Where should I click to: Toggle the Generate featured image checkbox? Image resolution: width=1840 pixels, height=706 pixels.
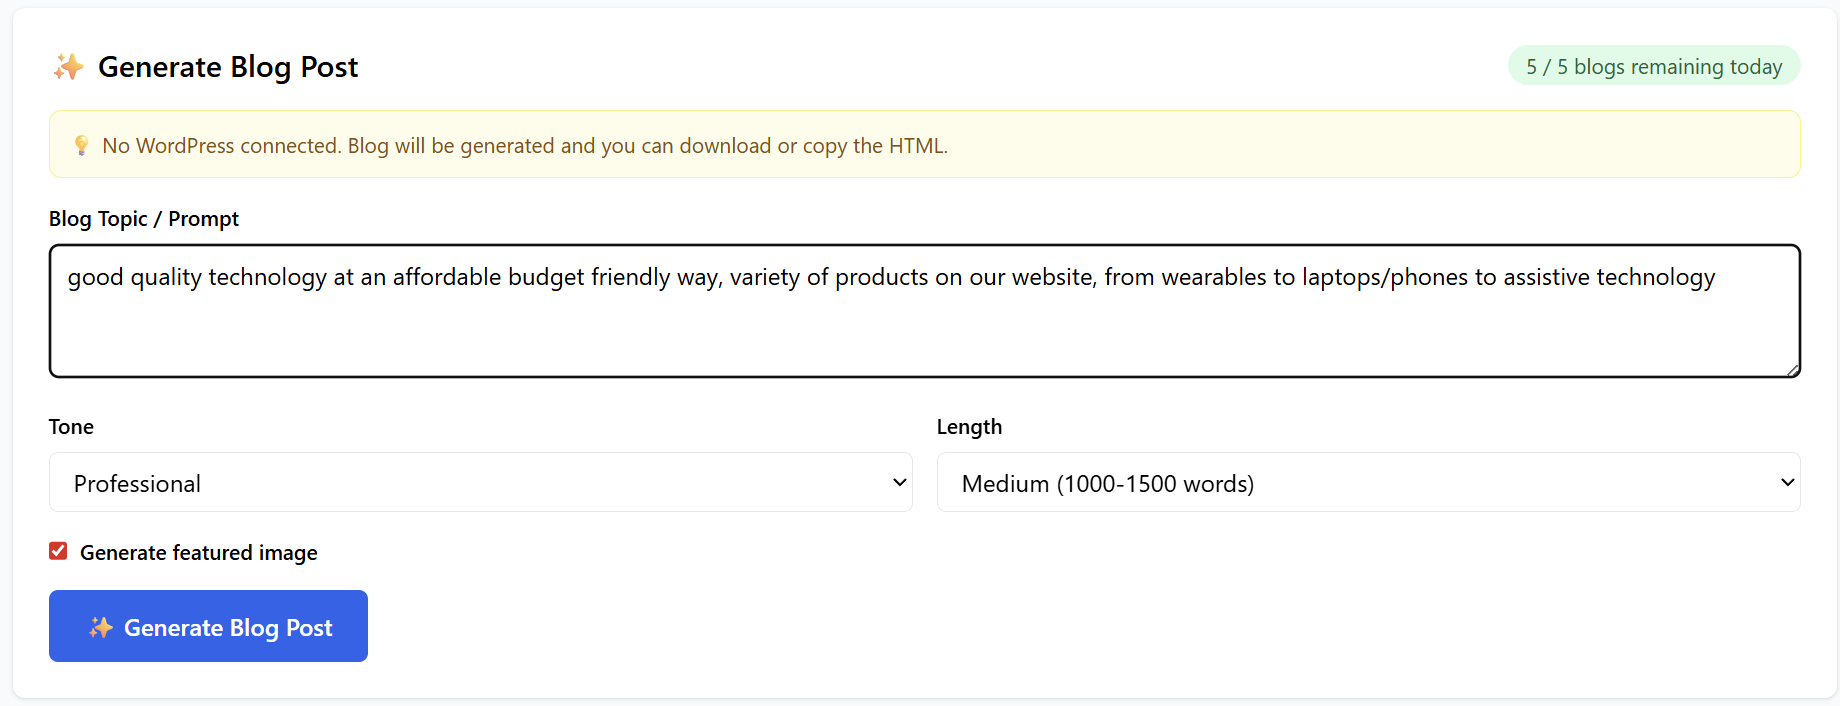58,552
